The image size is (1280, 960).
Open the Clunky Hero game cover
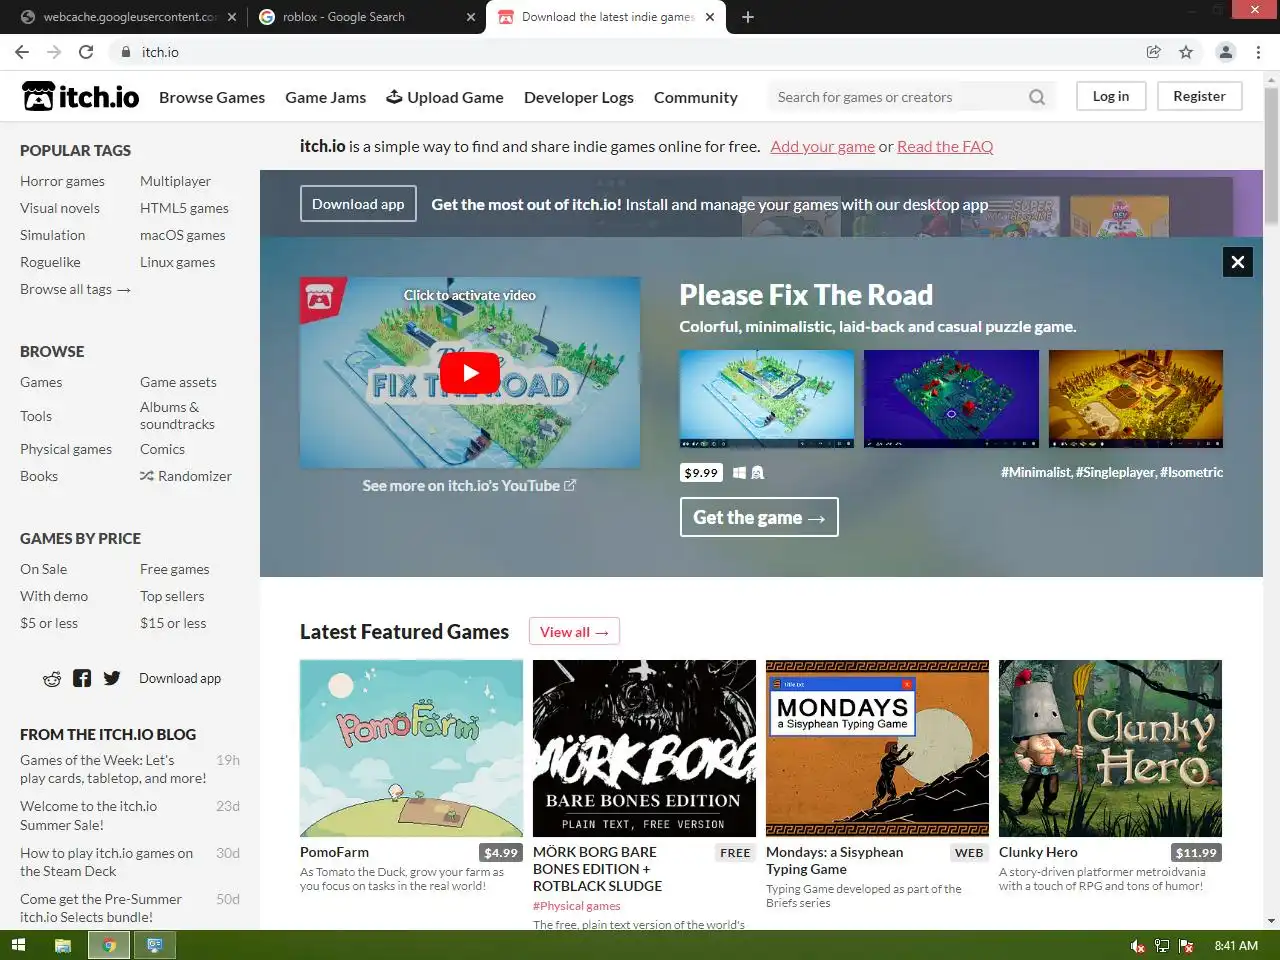pyautogui.click(x=1110, y=748)
